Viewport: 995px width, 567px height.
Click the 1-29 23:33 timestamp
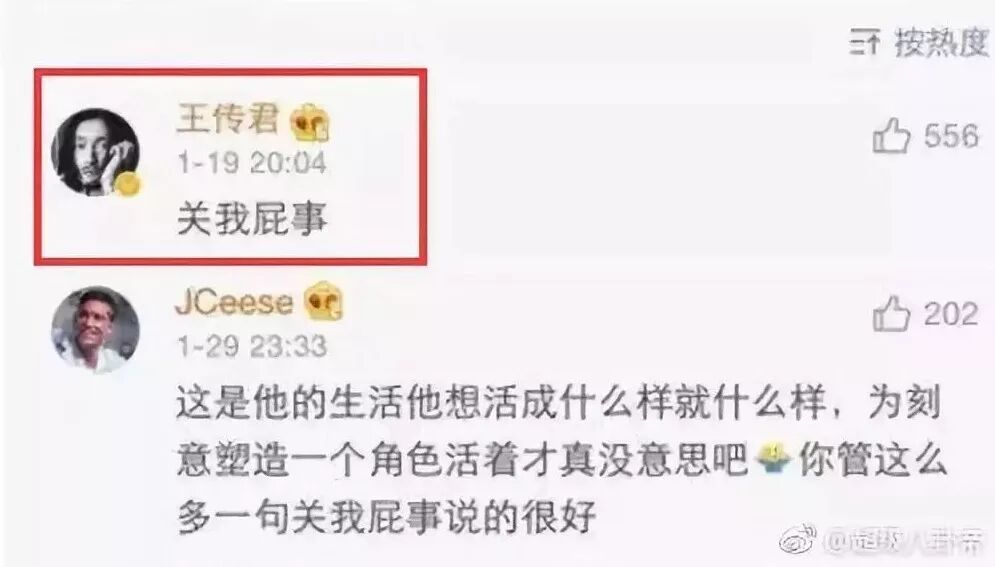point(252,346)
